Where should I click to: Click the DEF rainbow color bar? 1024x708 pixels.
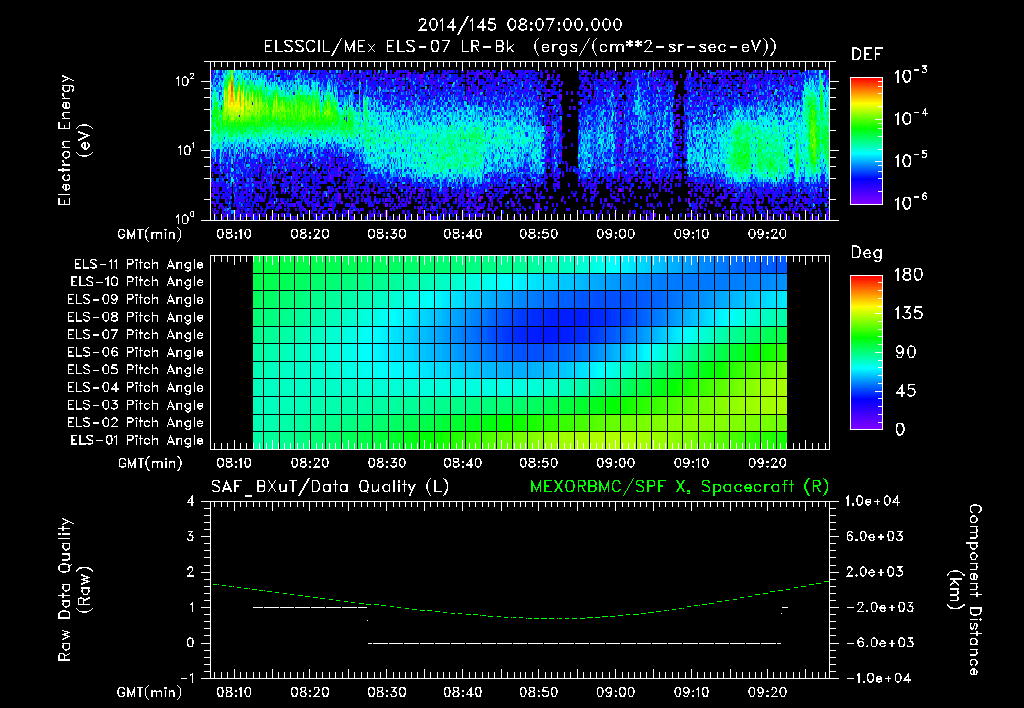point(867,140)
